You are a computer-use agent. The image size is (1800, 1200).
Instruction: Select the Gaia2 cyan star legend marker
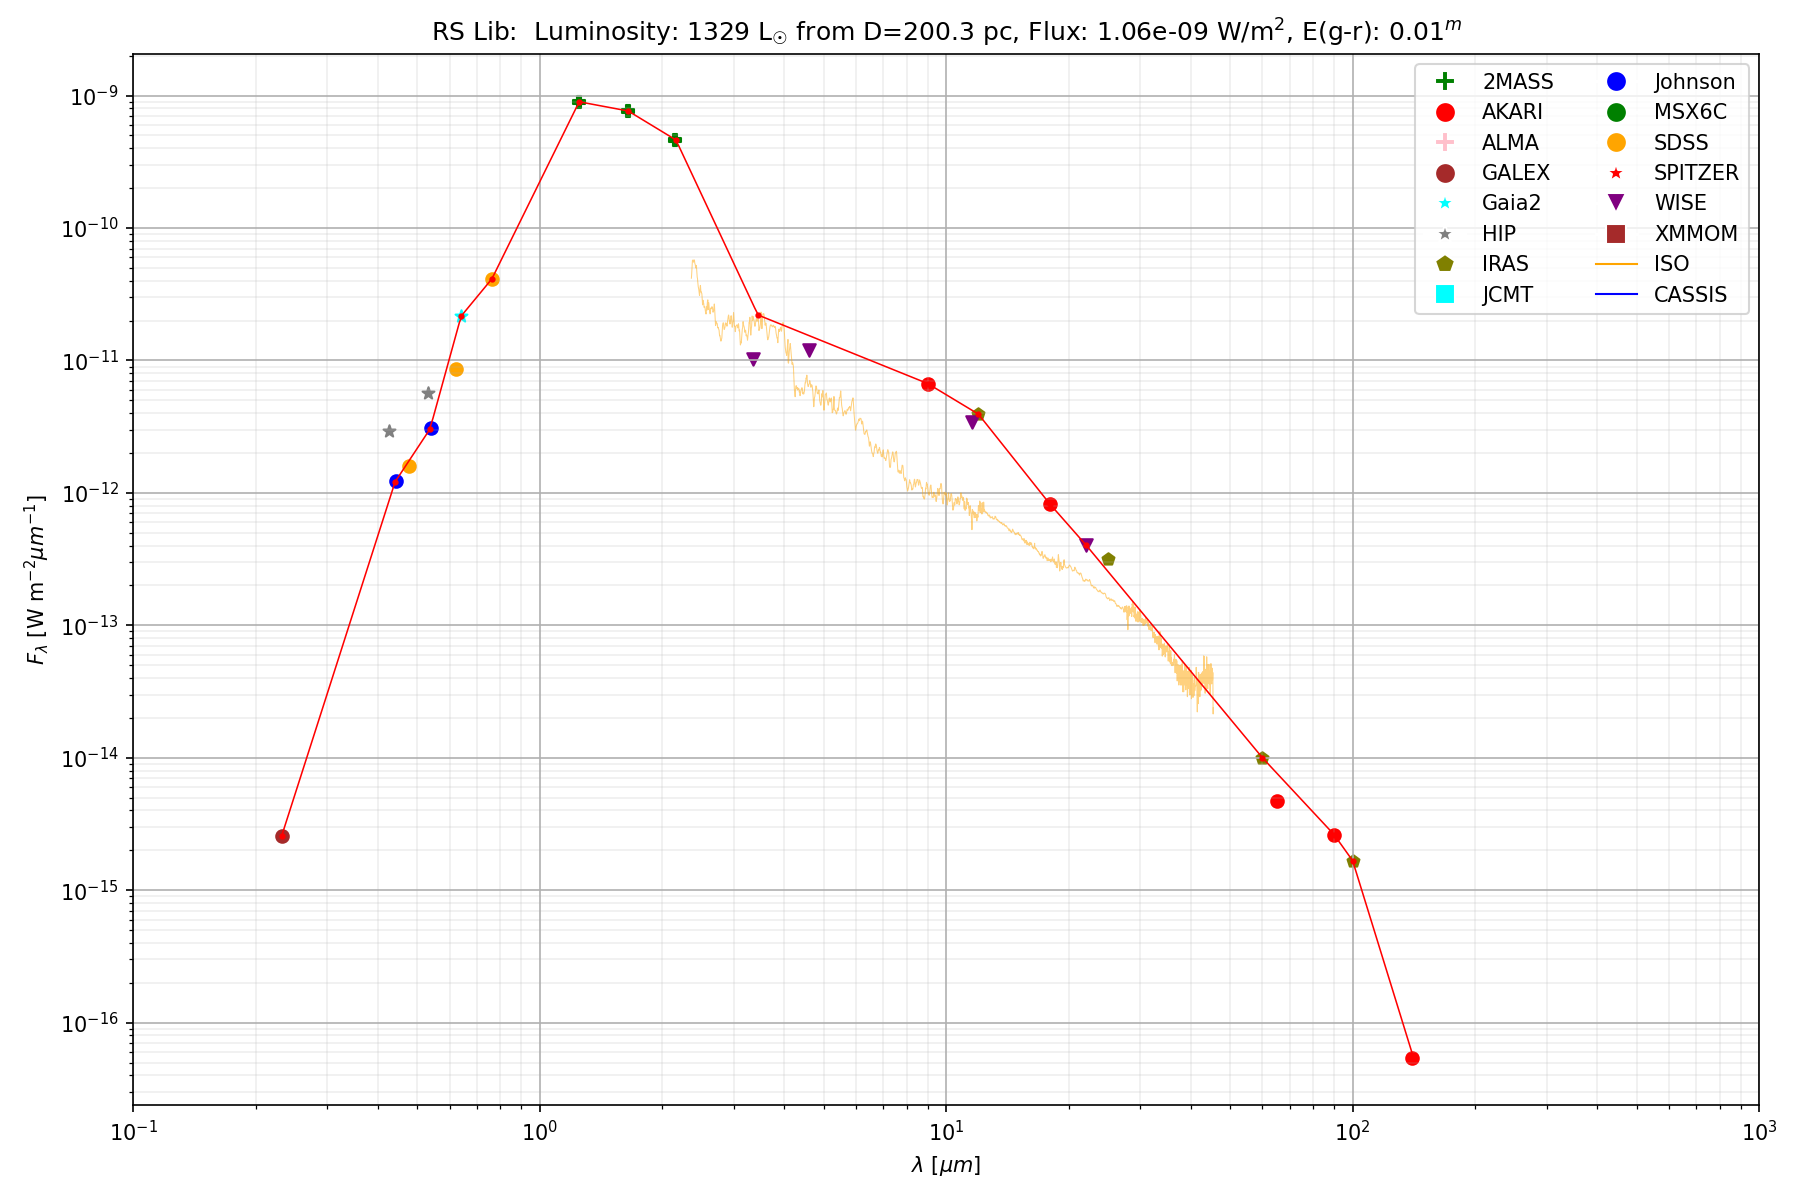click(1444, 203)
